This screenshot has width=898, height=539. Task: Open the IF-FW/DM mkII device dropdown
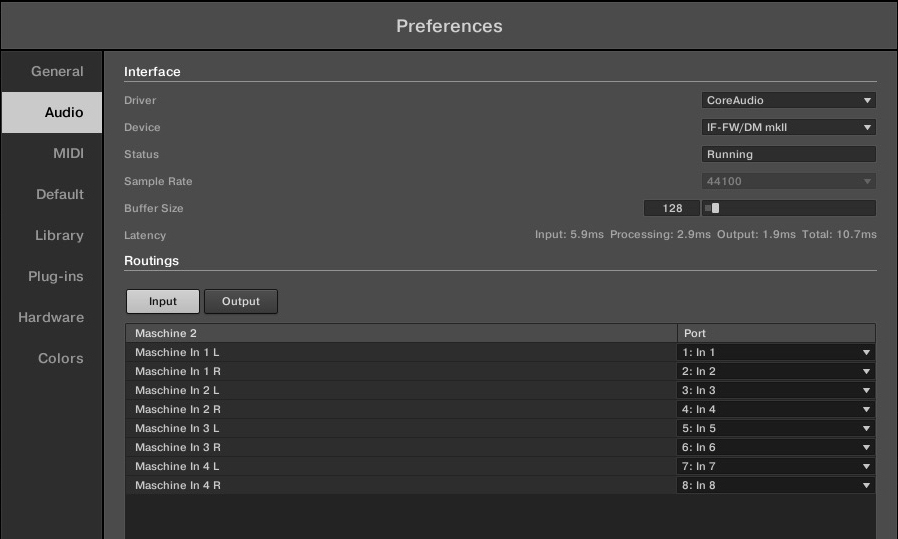789,127
